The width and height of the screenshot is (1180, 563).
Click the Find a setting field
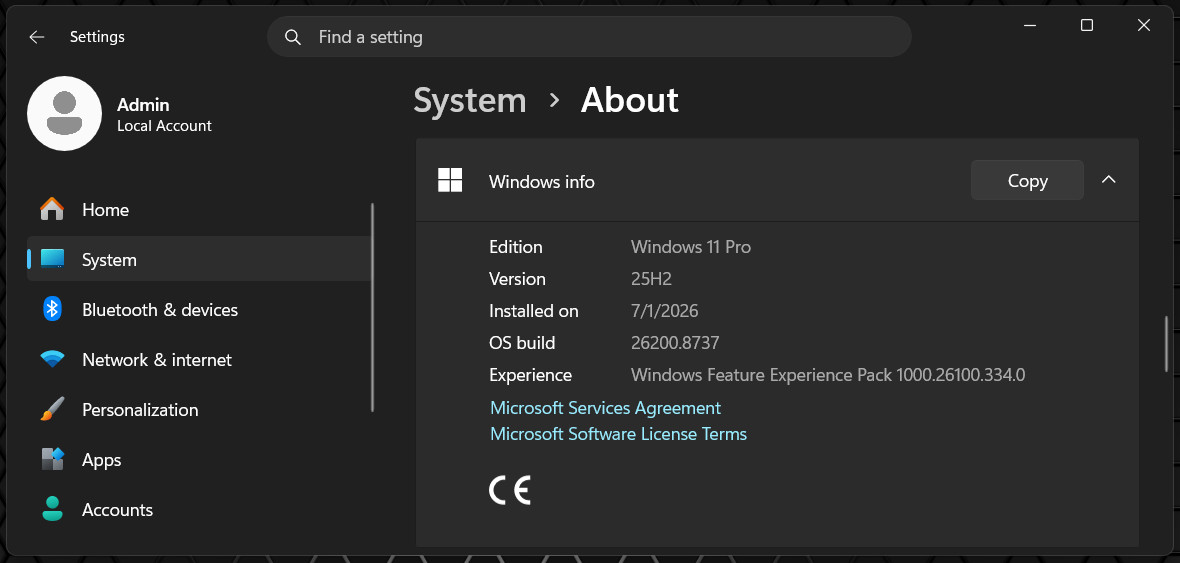[589, 37]
